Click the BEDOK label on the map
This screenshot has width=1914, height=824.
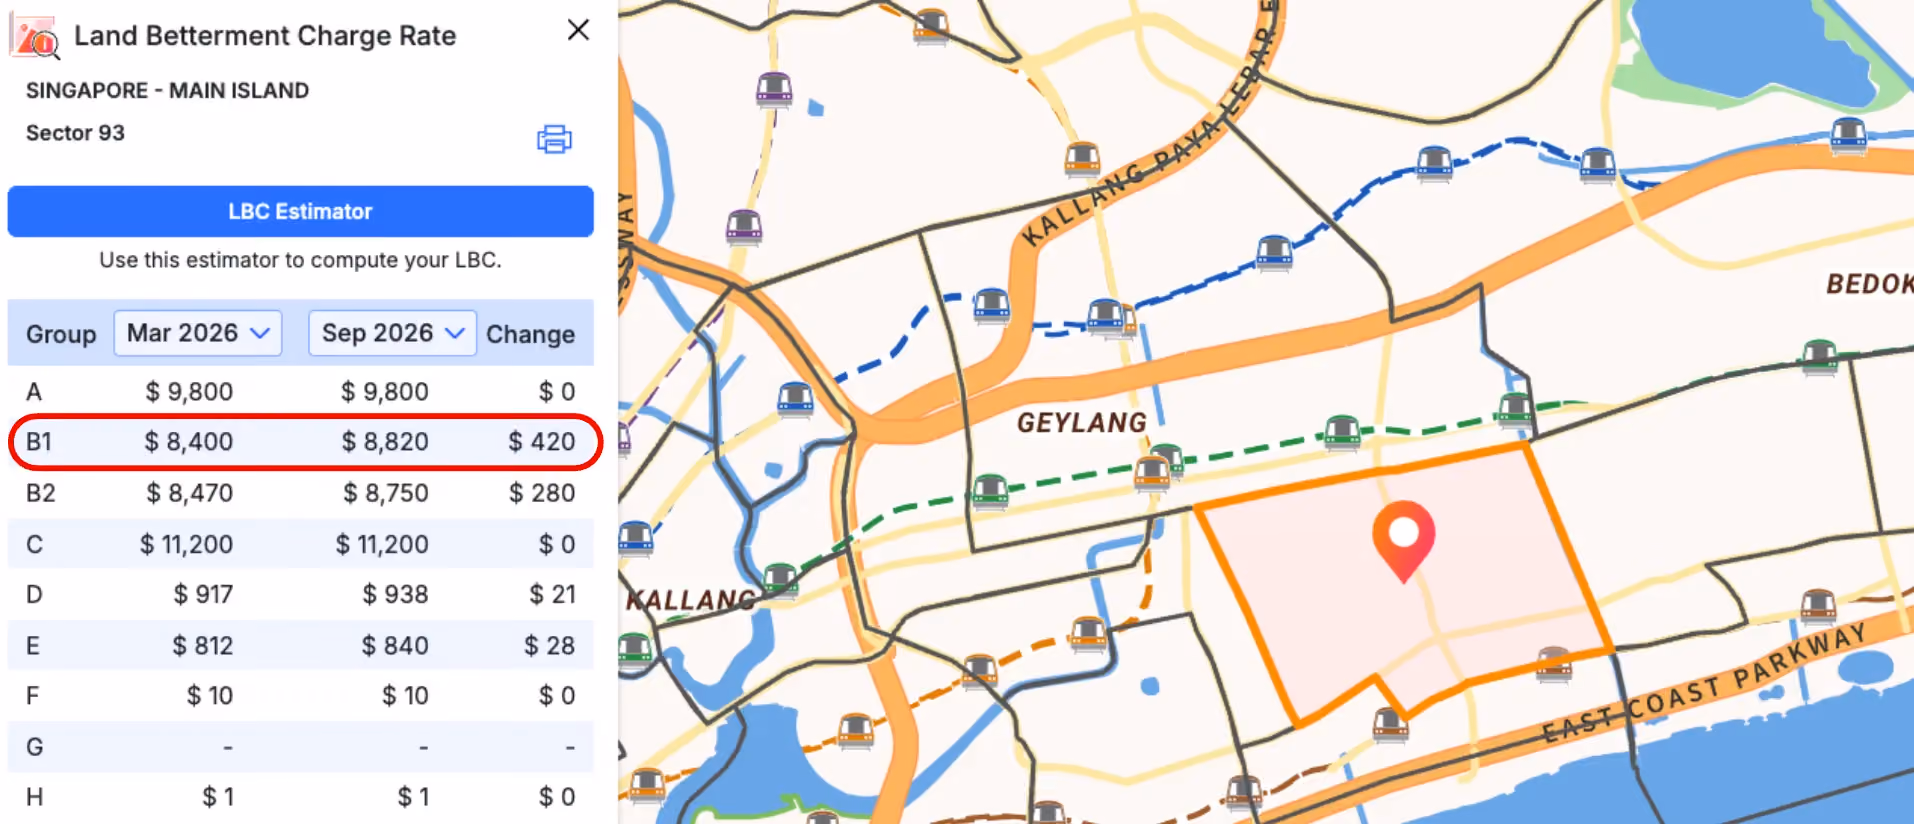coord(1869,284)
